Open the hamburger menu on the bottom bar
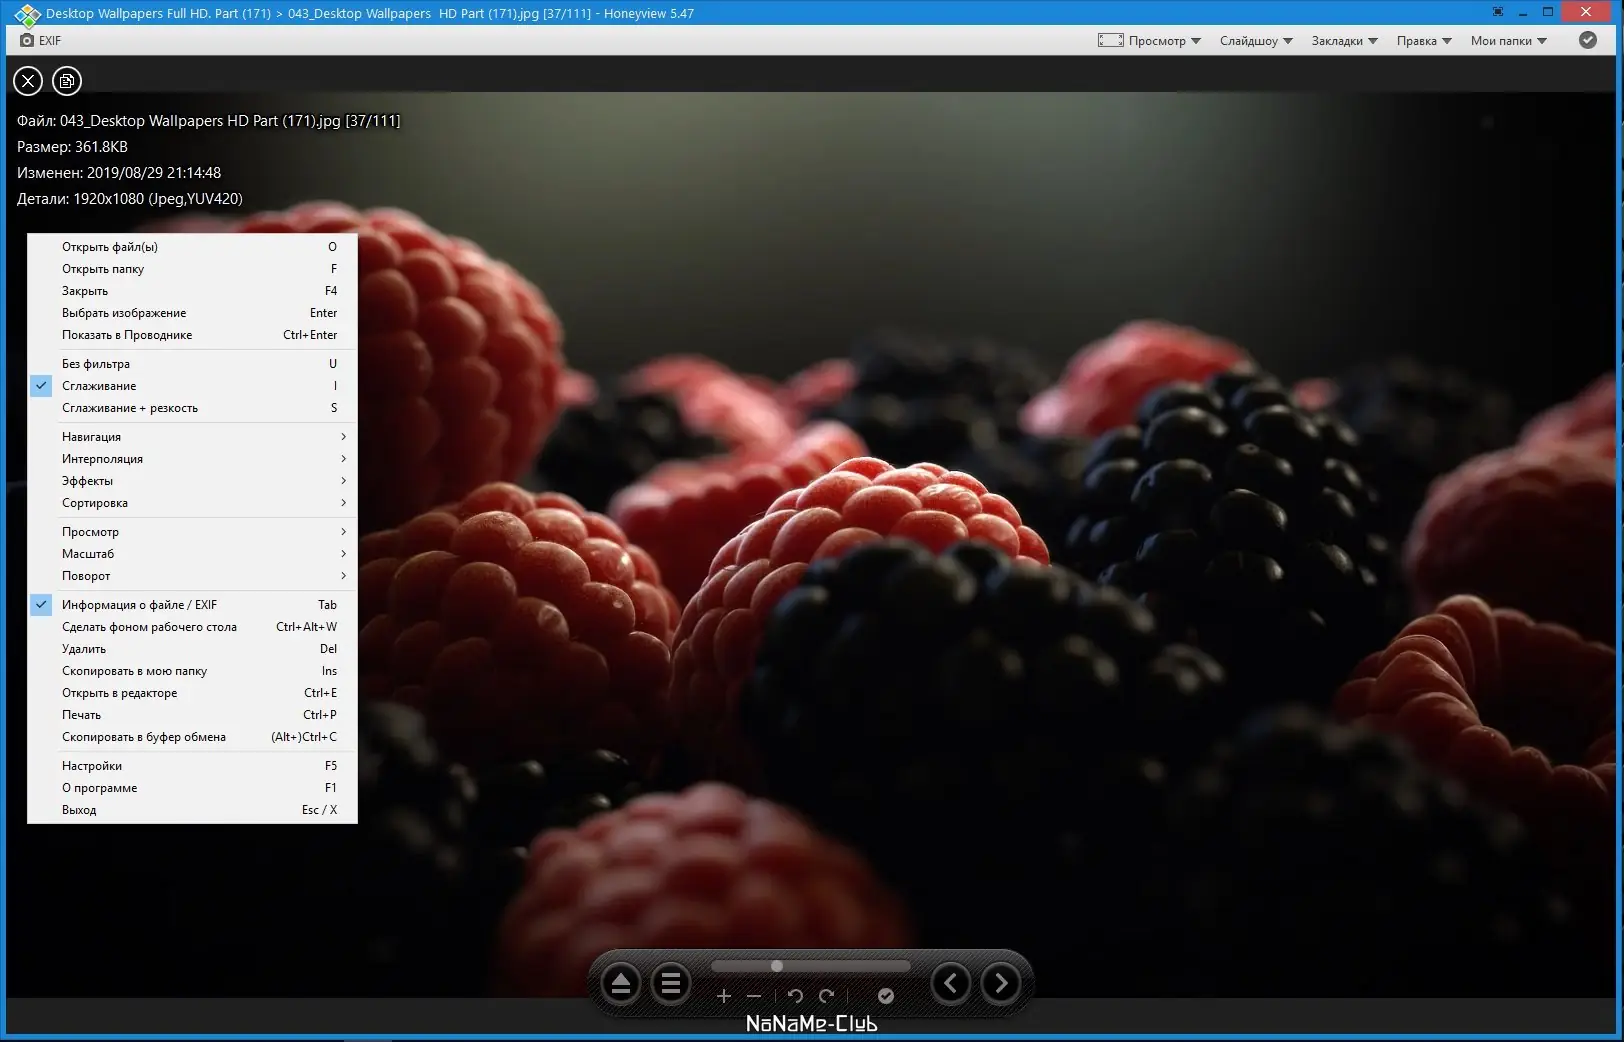 pos(671,983)
